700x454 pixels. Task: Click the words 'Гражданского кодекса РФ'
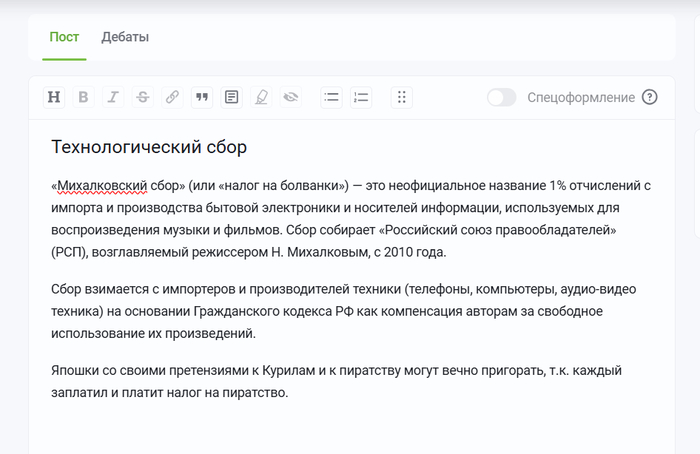coord(274,311)
